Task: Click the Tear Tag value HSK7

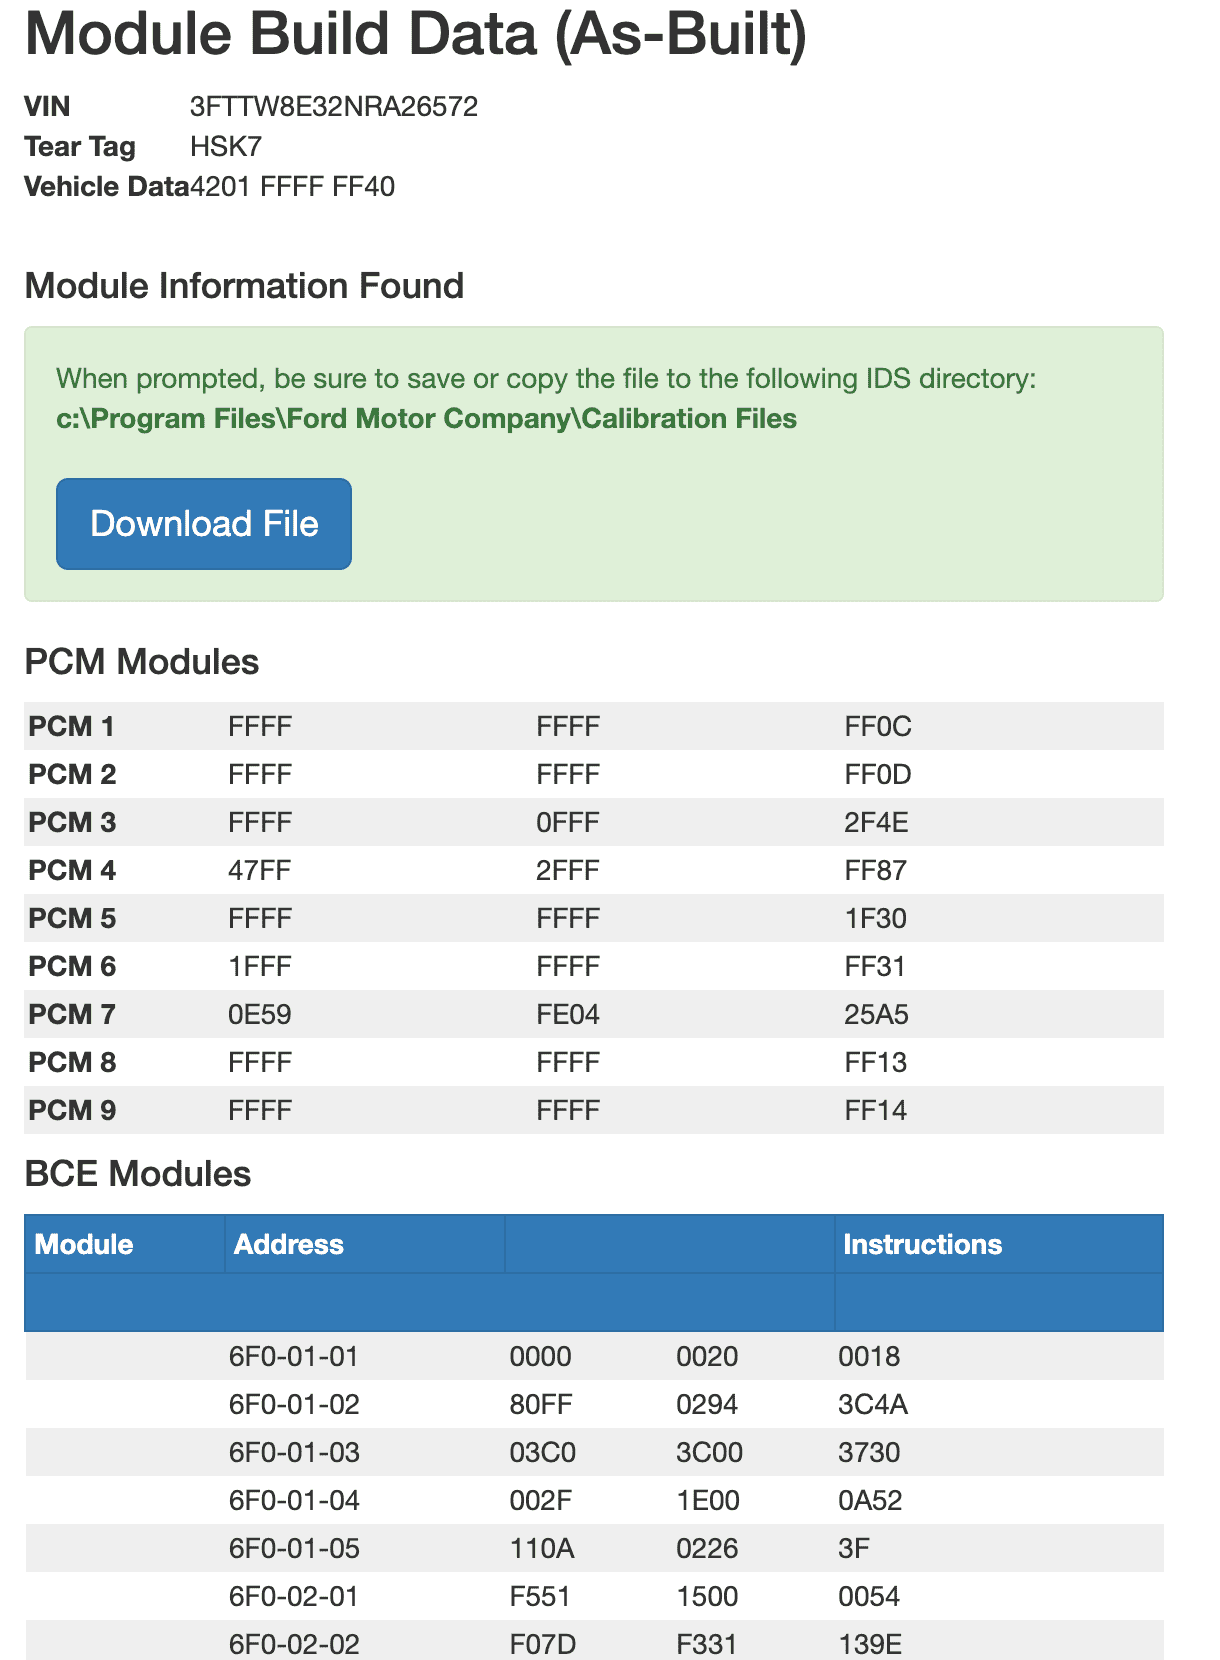Action: pyautogui.click(x=226, y=147)
